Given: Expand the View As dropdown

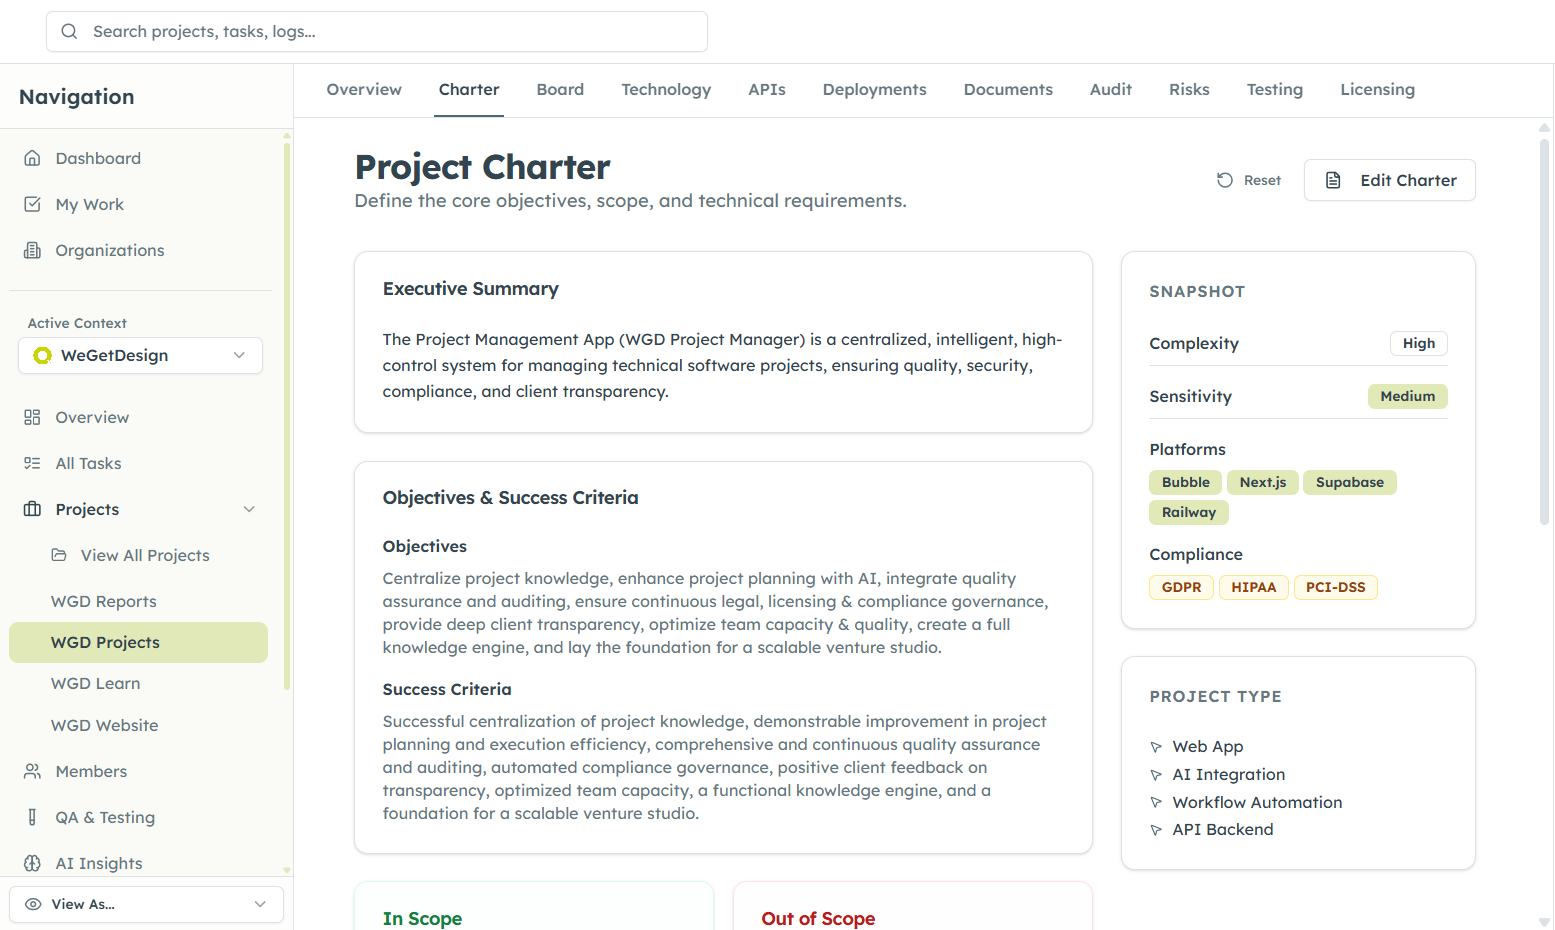Looking at the screenshot, I should click(259, 904).
